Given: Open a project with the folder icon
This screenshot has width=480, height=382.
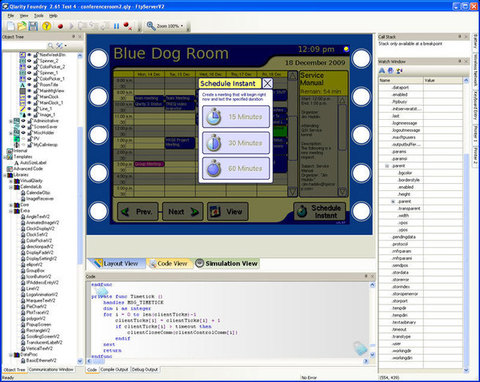Looking at the screenshot, I should pyautogui.click(x=22, y=26).
